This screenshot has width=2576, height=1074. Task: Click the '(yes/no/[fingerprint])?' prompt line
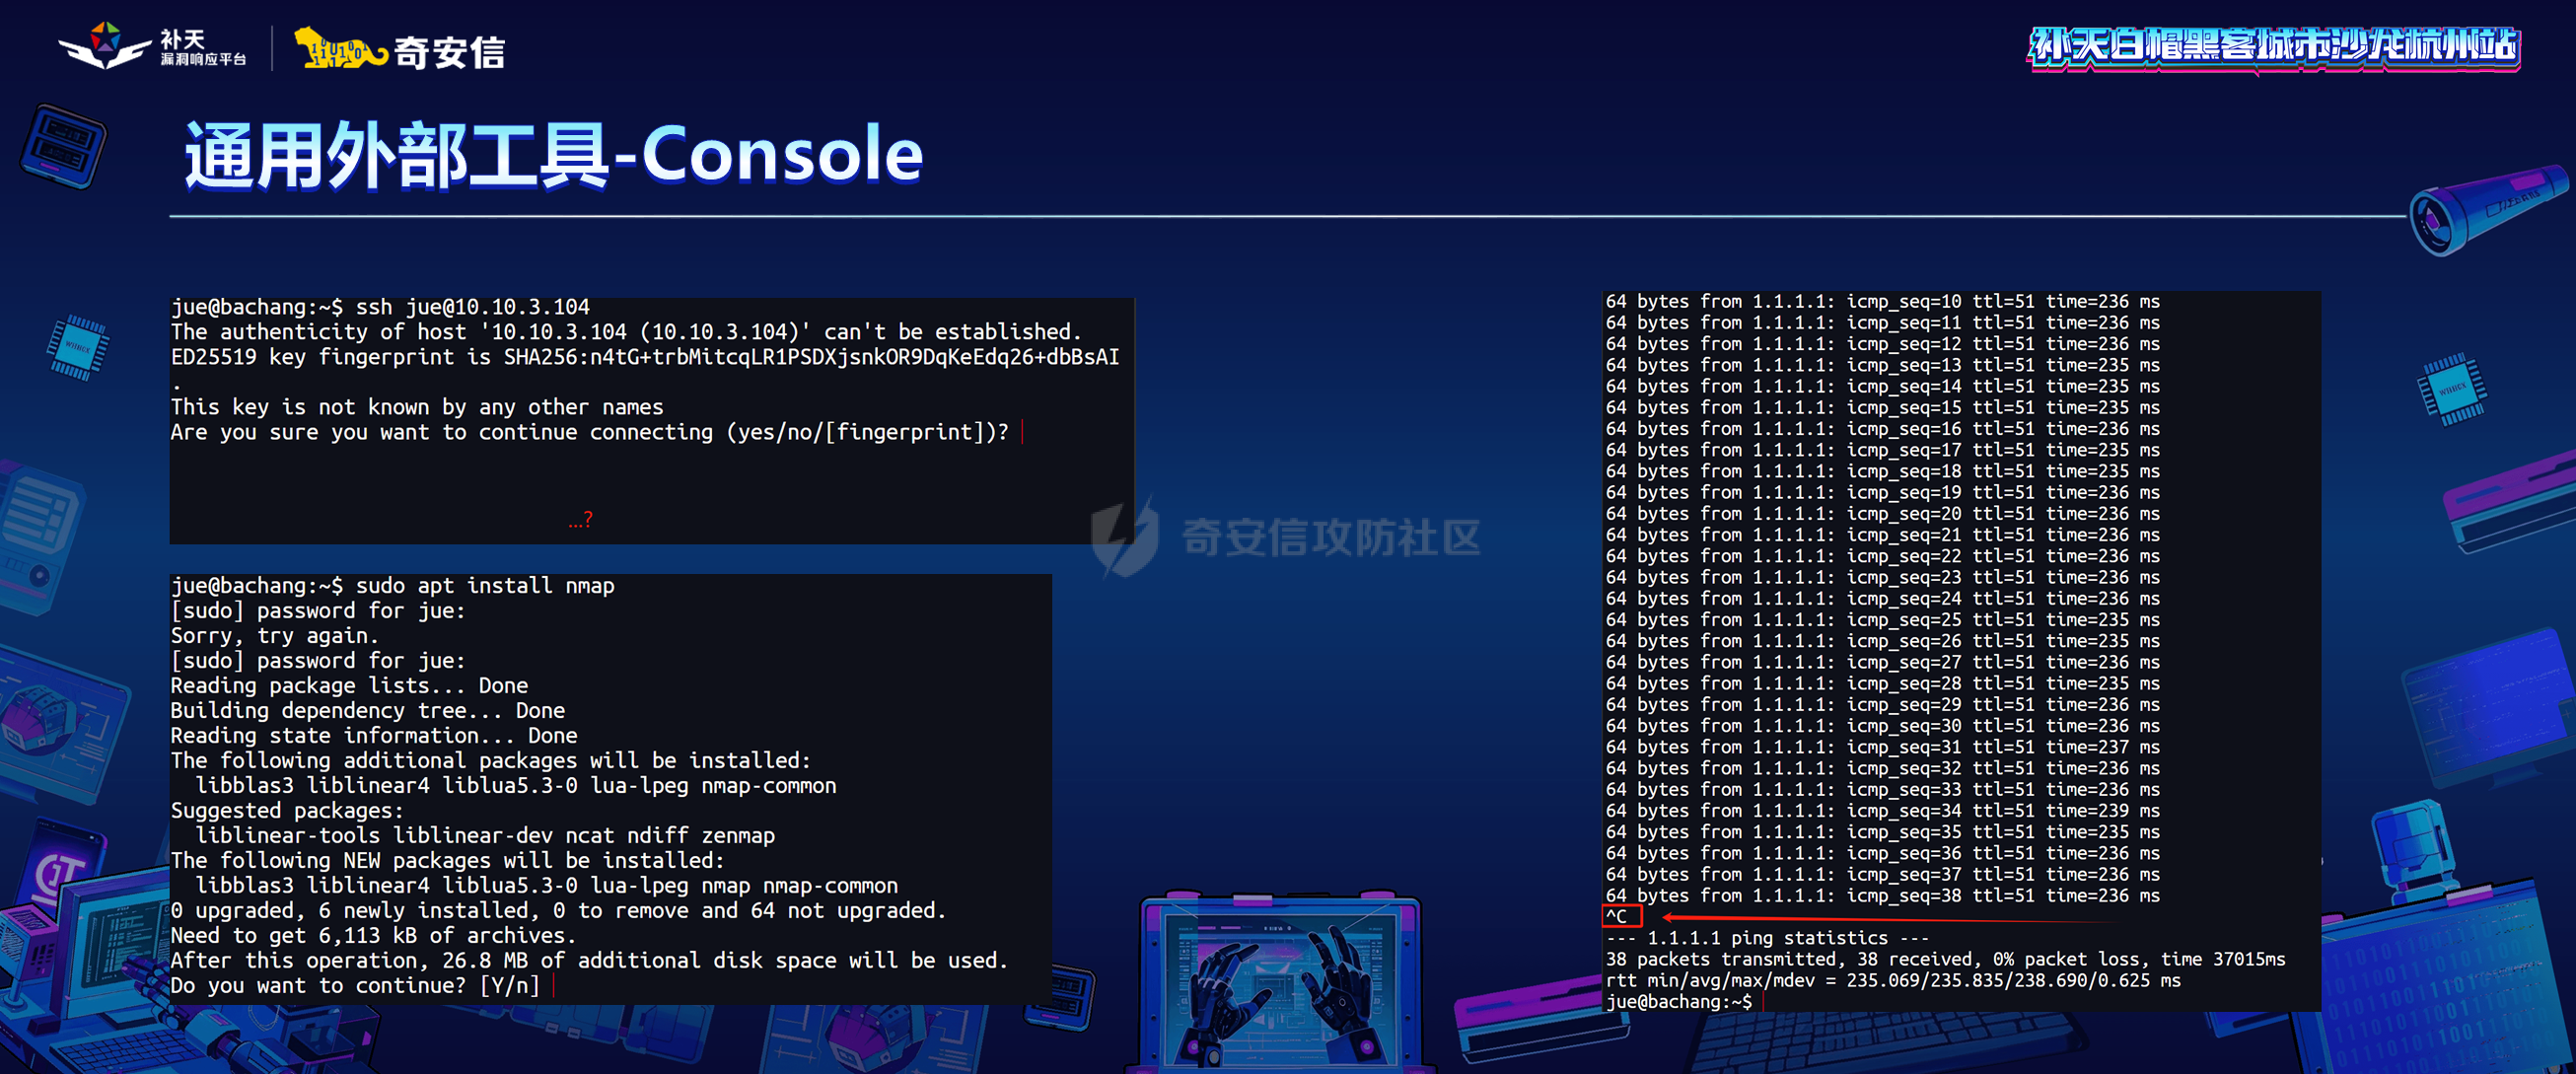pos(590,432)
